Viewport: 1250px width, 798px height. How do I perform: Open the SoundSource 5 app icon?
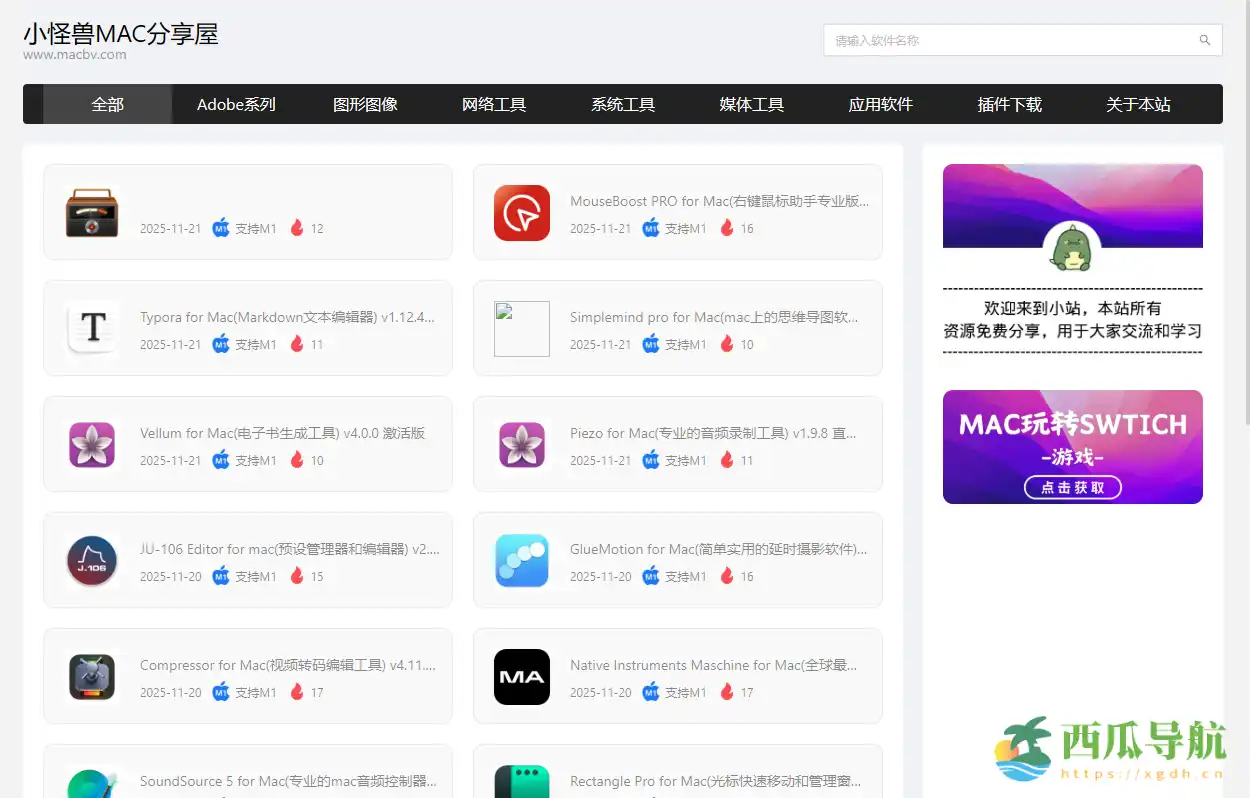click(x=91, y=780)
